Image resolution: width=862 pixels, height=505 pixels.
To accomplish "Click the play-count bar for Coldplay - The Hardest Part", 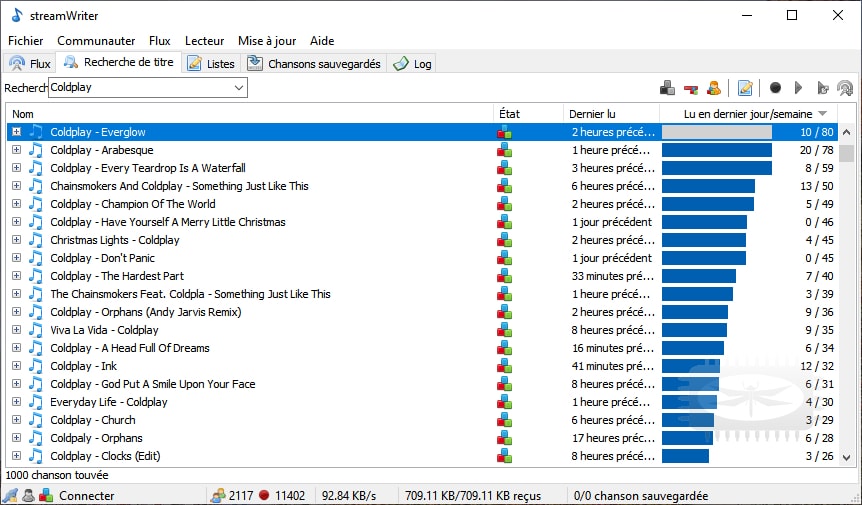I will point(699,276).
